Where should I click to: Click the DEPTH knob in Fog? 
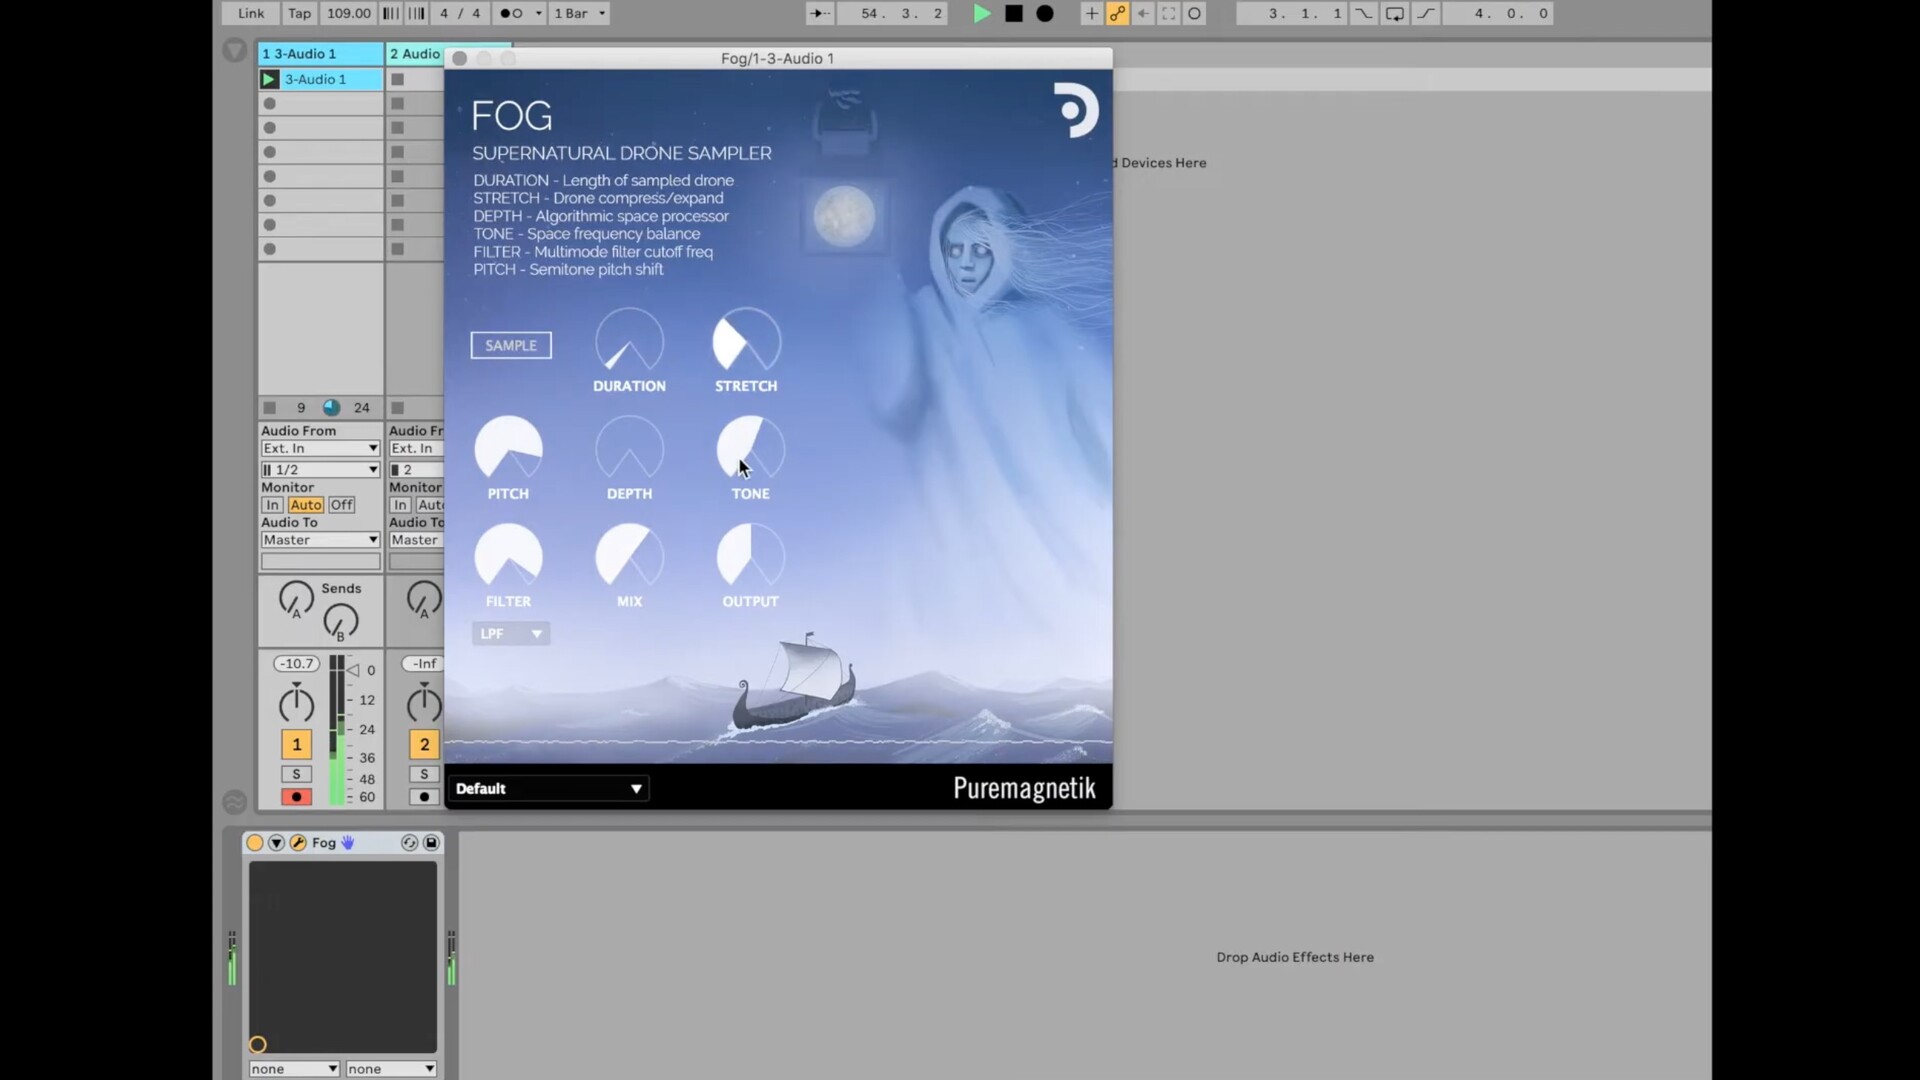point(629,449)
